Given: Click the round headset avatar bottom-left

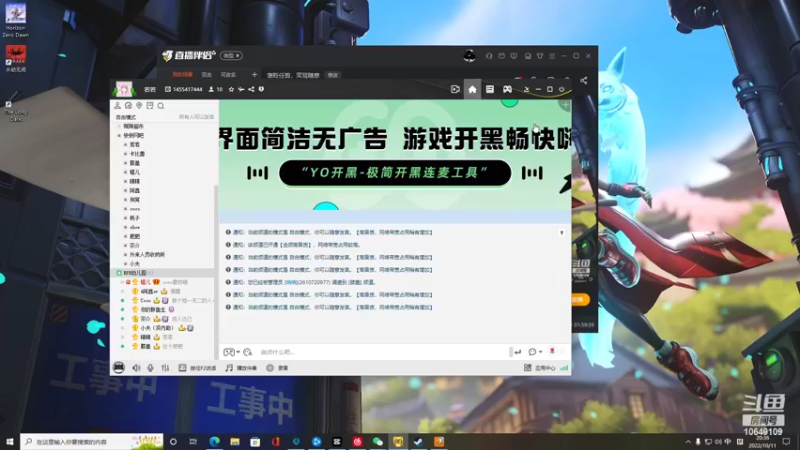Looking at the screenshot, I should (x=119, y=367).
